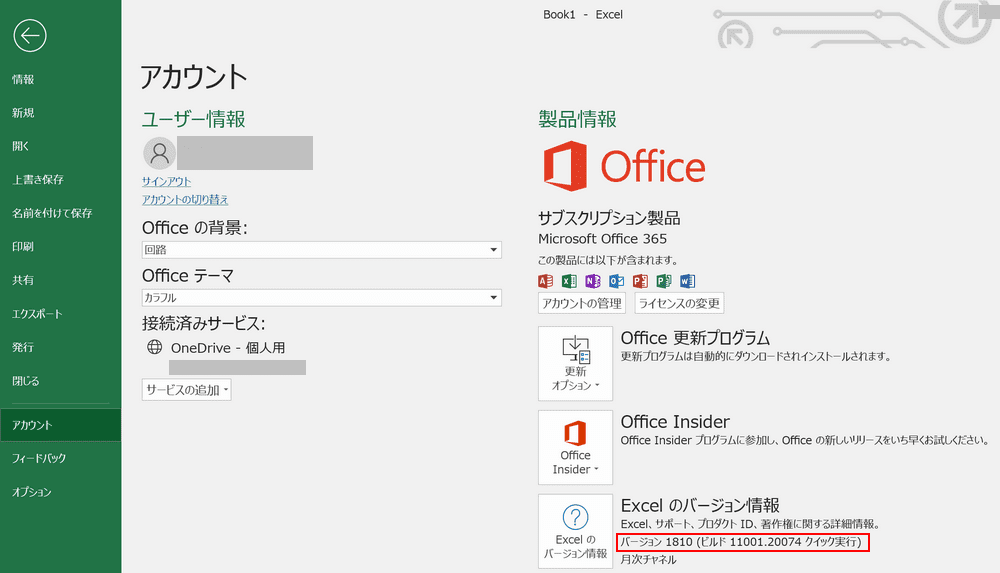This screenshot has height=573, width=1000.
Task: Click アカウントの切り替え link
Action: pos(185,200)
